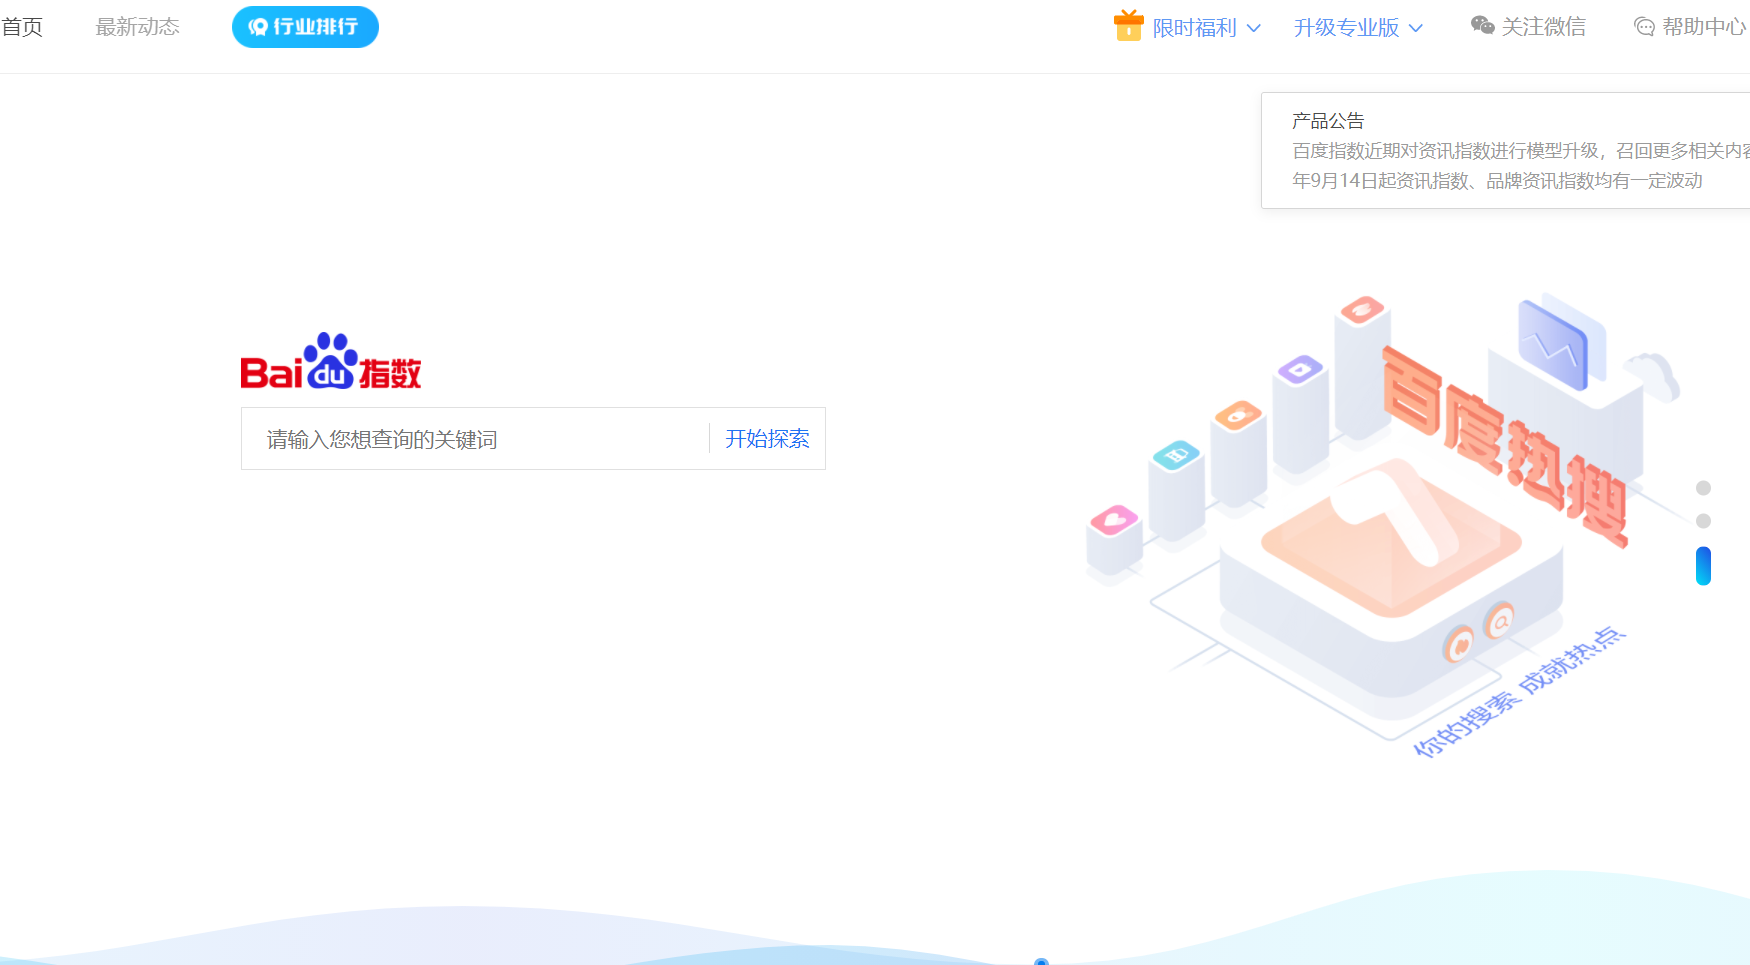Open the 最新动态 navigation item
1750x965 pixels.
[138, 27]
